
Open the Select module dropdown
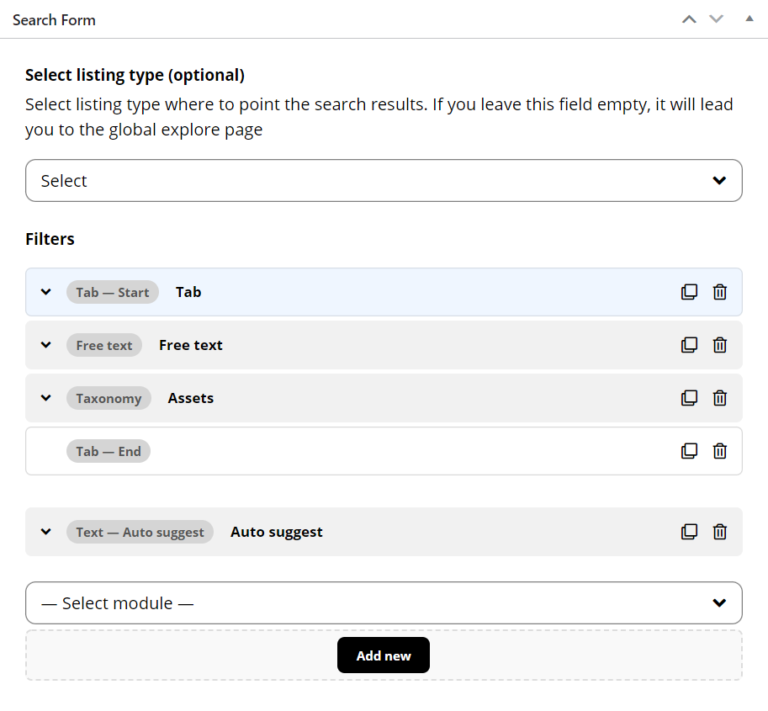[383, 603]
